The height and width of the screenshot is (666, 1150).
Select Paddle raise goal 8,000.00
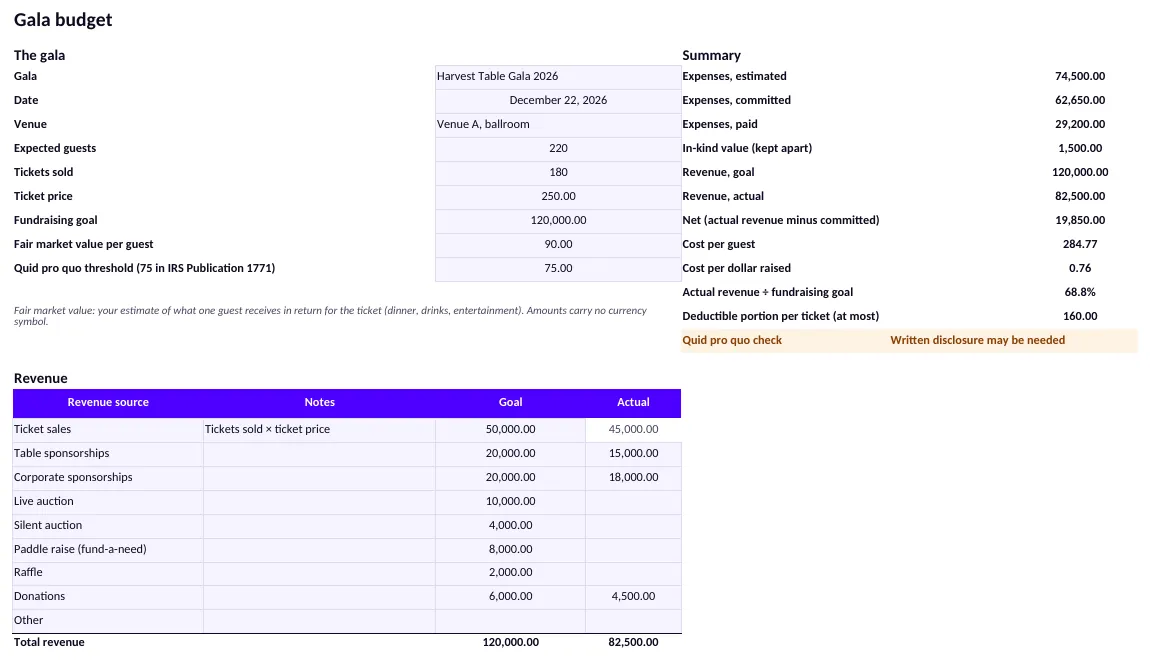[x=510, y=549]
